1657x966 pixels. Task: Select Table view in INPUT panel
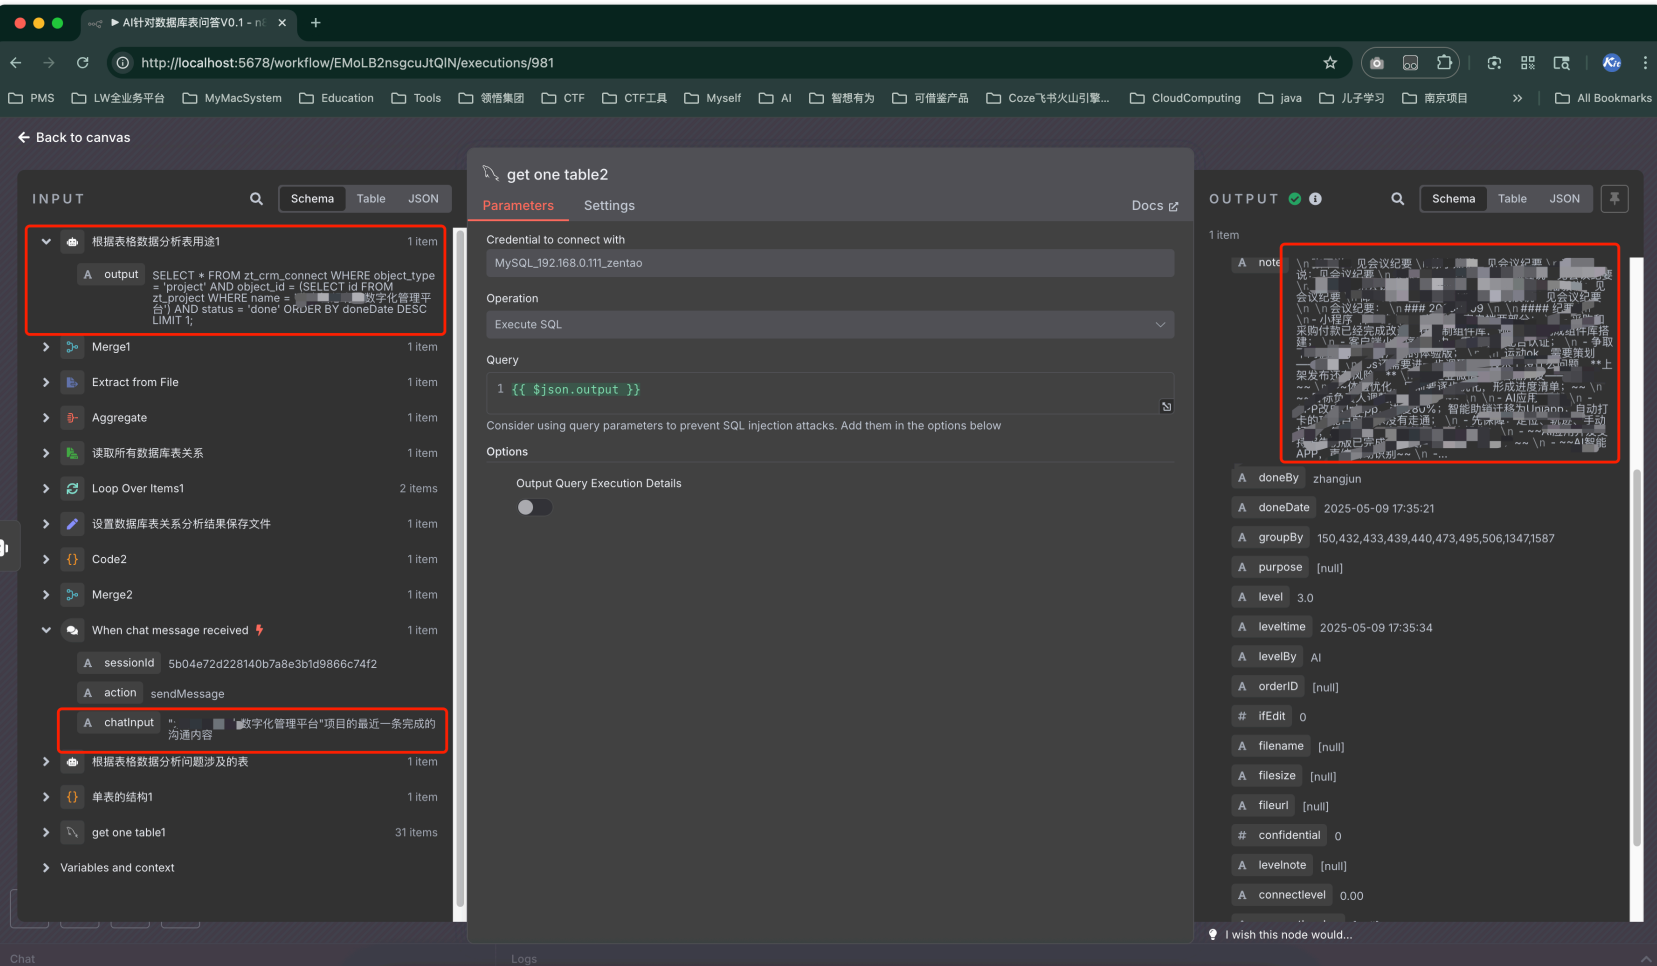371,199
